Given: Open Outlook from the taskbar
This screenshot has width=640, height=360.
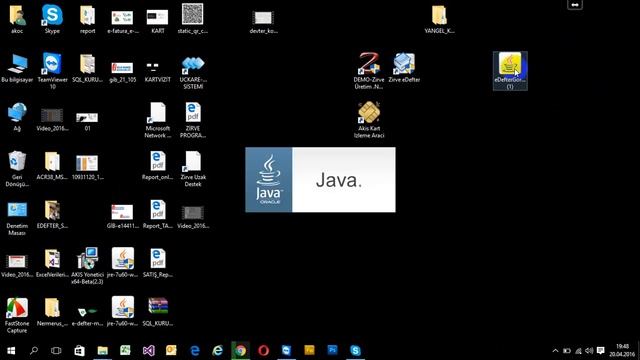Looking at the screenshot, I should pos(171,350).
